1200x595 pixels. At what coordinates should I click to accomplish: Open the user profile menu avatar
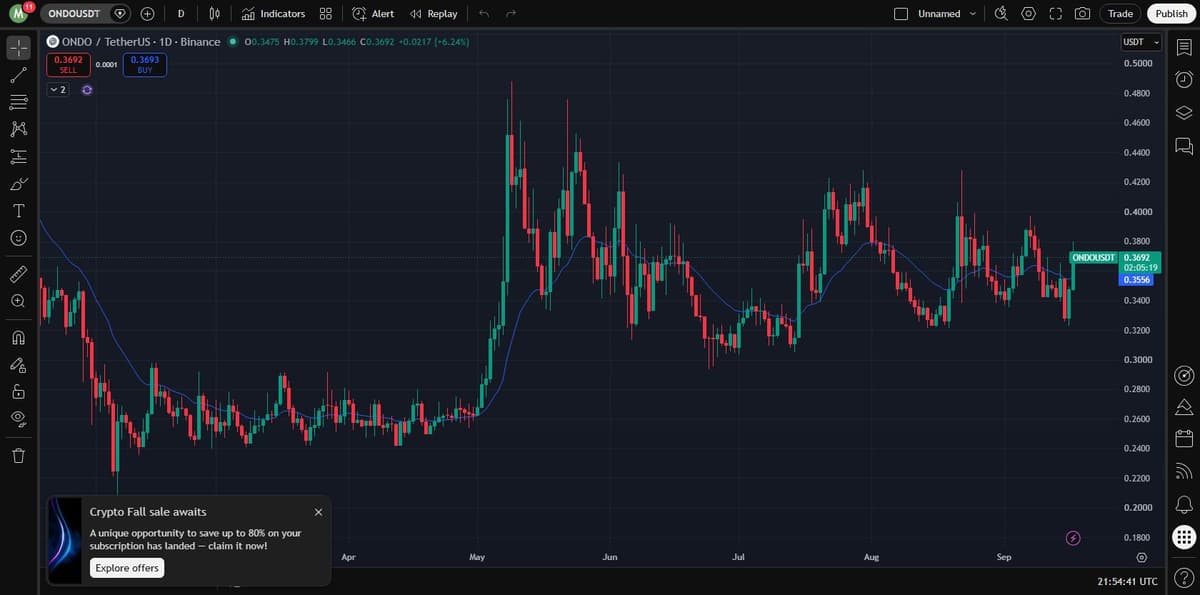(x=19, y=14)
